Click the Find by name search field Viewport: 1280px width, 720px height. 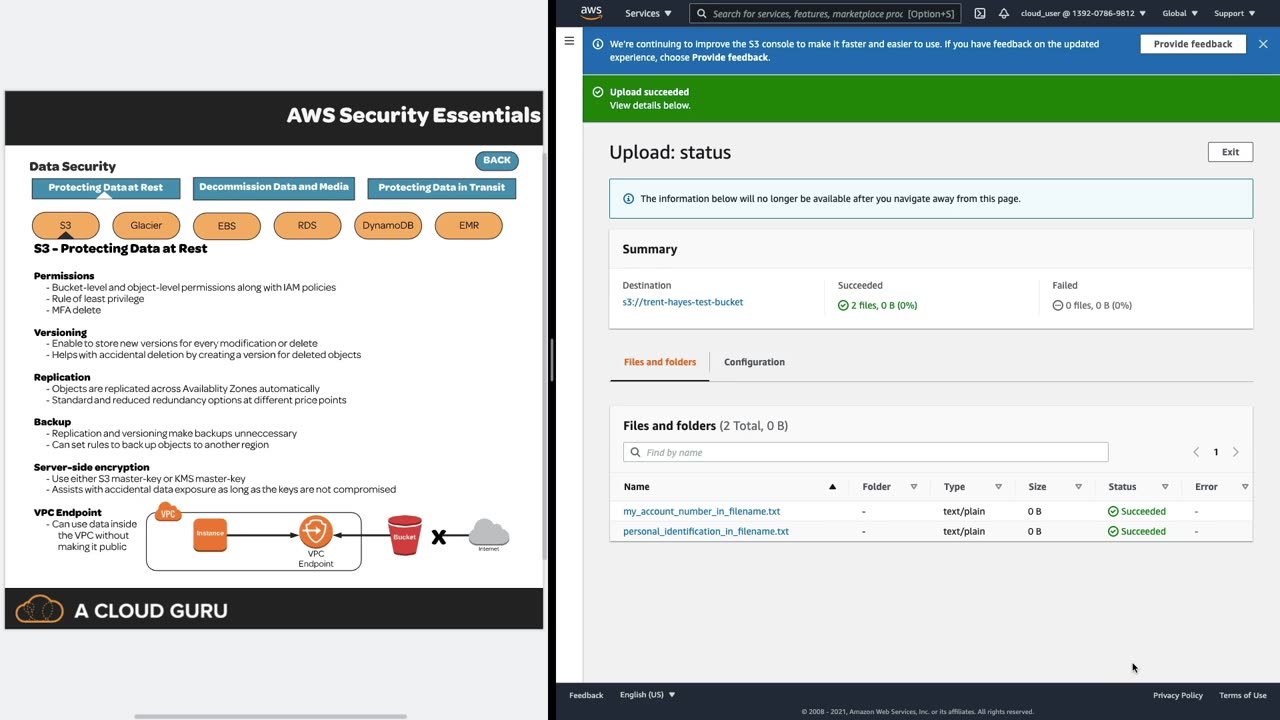pos(866,452)
